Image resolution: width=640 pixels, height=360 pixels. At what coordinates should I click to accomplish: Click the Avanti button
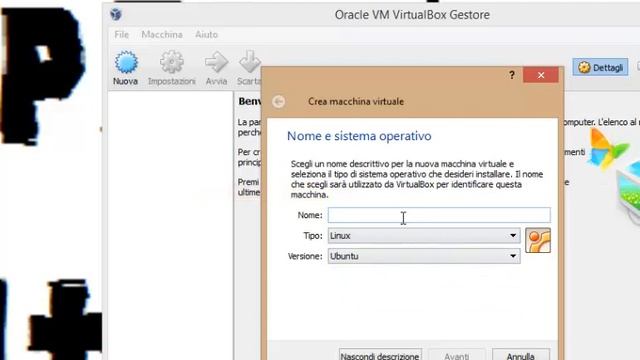click(457, 355)
